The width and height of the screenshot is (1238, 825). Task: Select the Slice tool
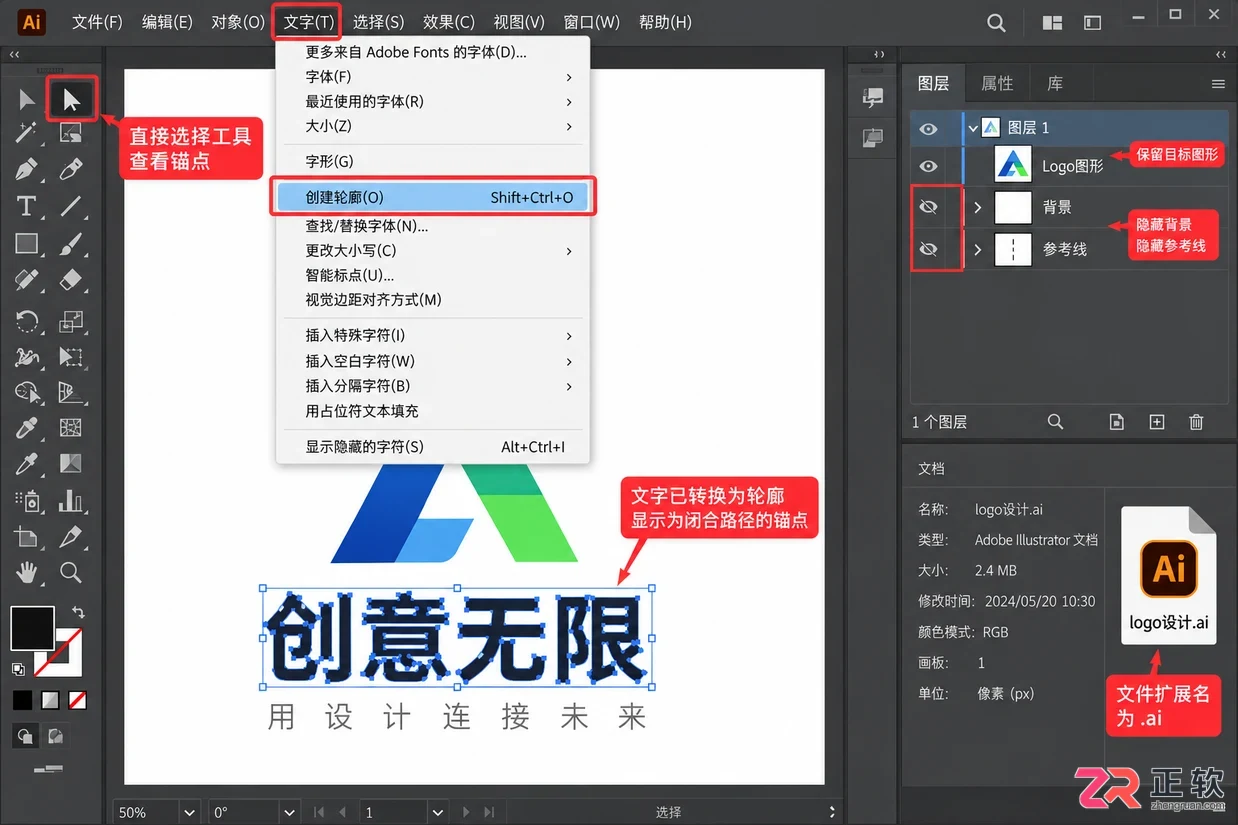click(71, 537)
